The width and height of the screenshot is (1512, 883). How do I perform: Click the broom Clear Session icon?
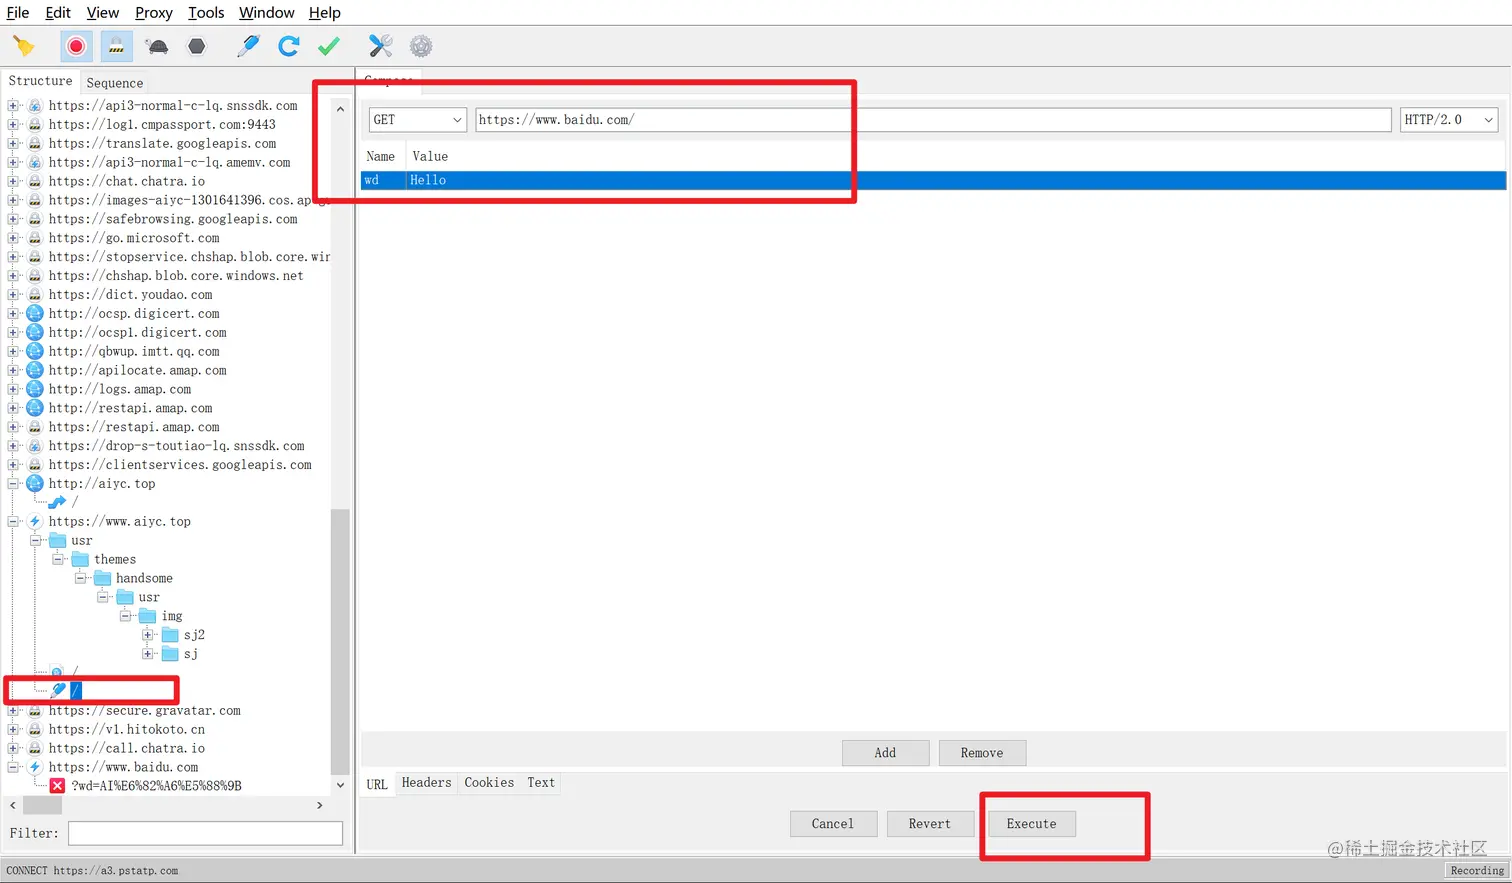pyautogui.click(x=24, y=46)
